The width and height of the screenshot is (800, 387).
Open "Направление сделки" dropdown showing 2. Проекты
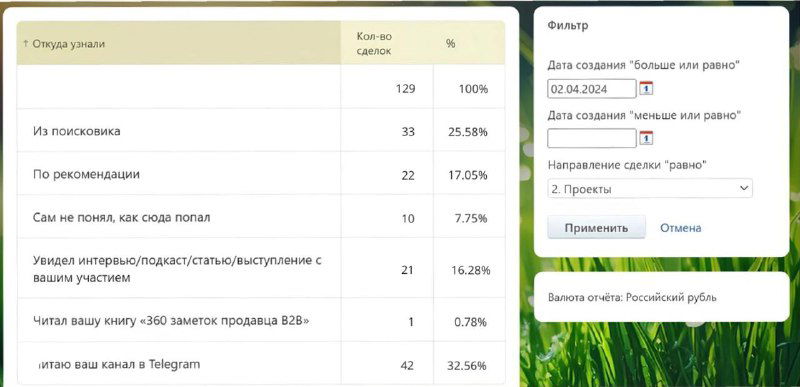coord(650,189)
